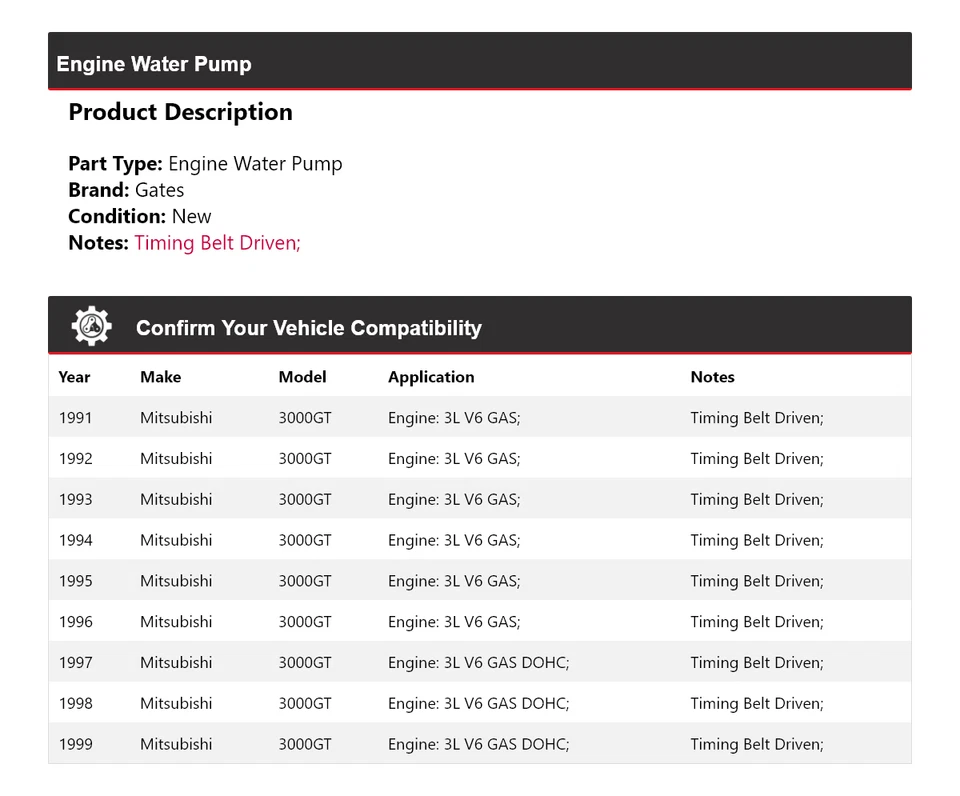The height and width of the screenshot is (796, 960).
Task: Click the Model column header
Action: coord(302,377)
